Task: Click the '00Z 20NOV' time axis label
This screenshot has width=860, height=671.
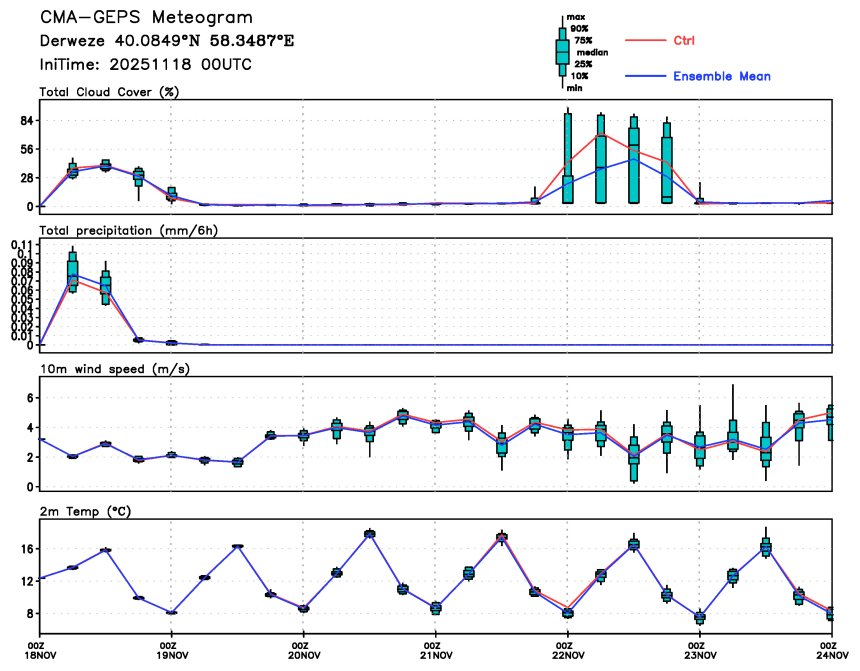Action: 304,651
